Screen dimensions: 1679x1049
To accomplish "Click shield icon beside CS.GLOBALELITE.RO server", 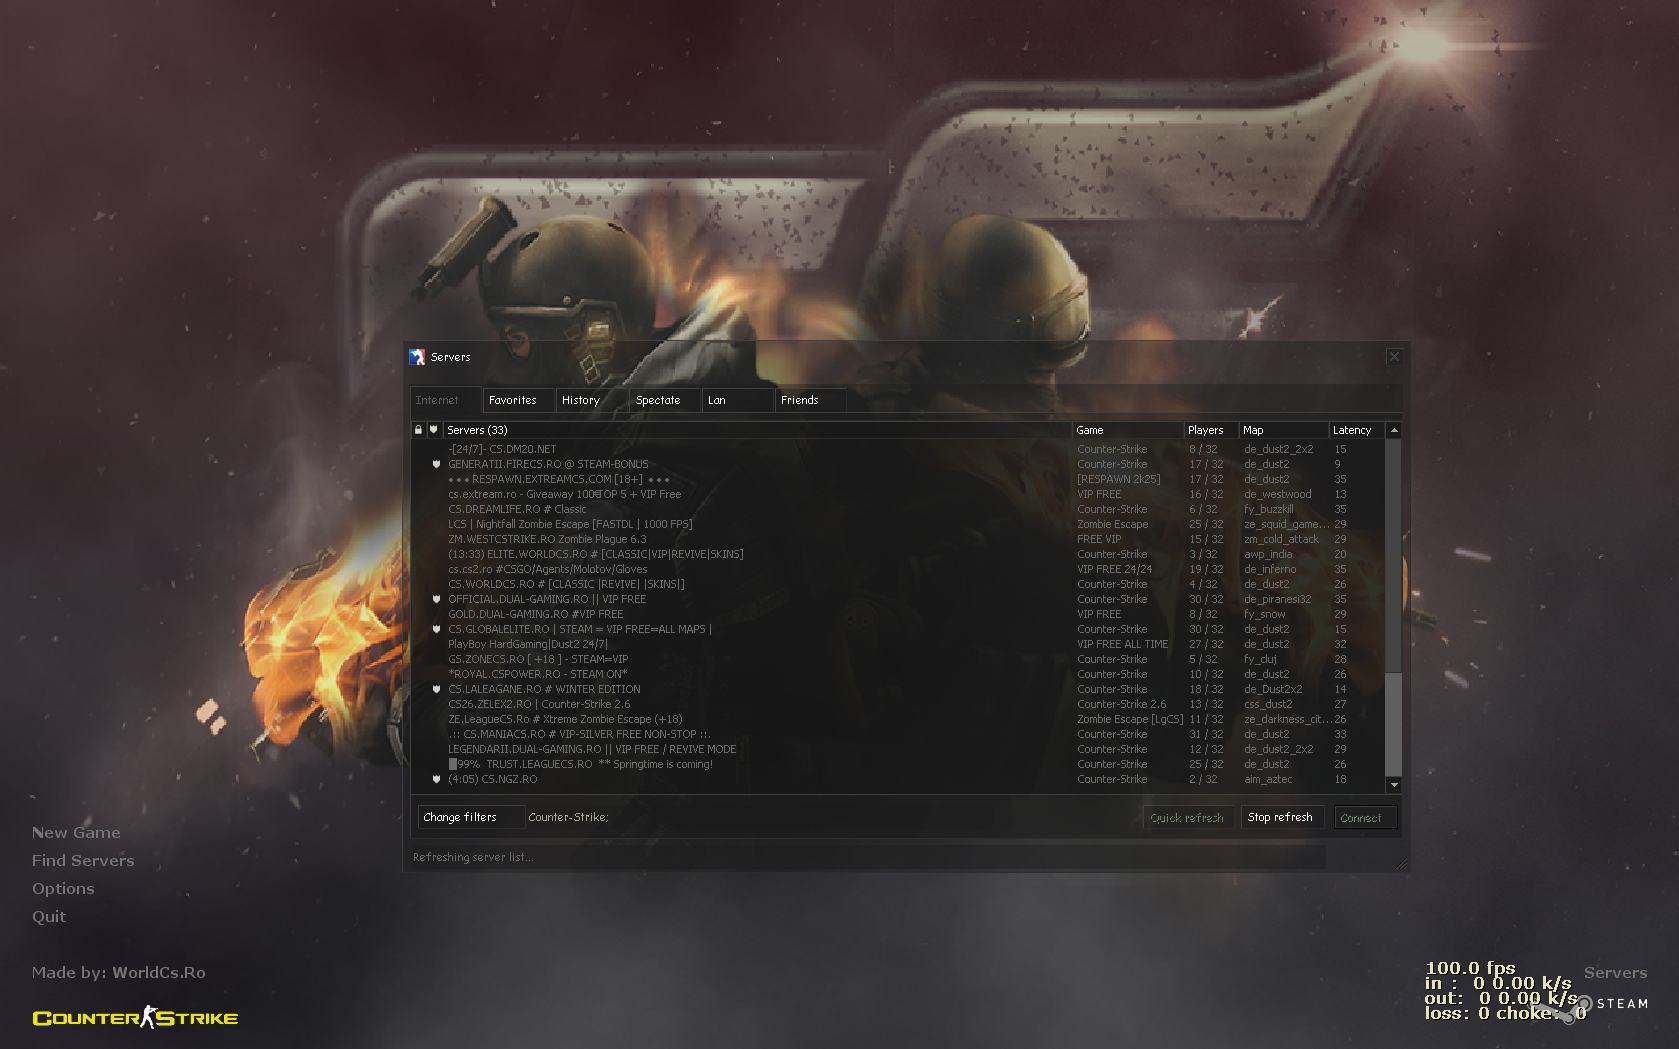I will 436,629.
